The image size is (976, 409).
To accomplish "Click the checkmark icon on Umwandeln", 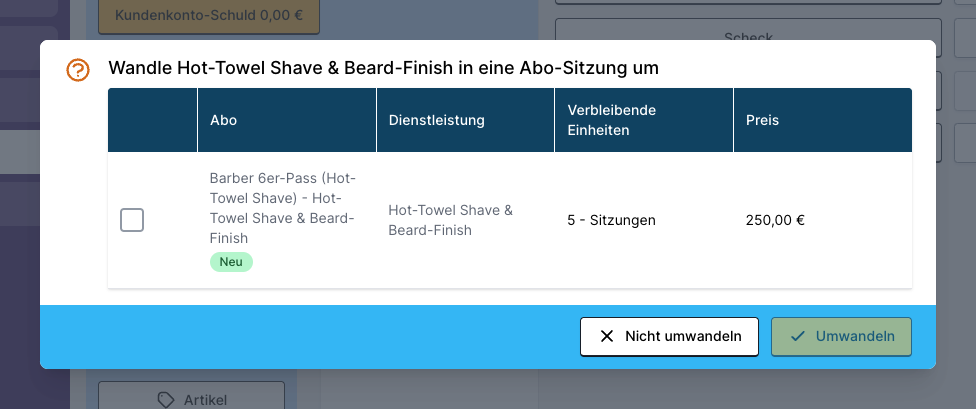I will [x=797, y=337].
